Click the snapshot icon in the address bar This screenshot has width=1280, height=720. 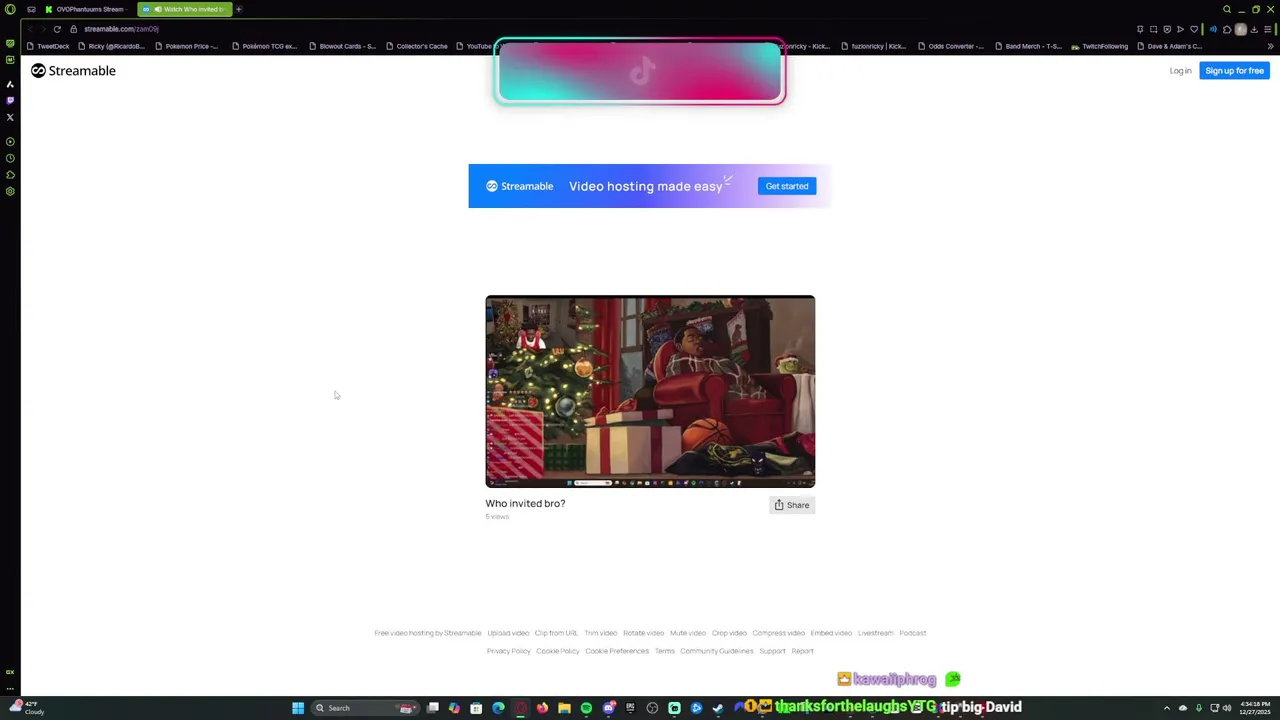click(x=1153, y=29)
